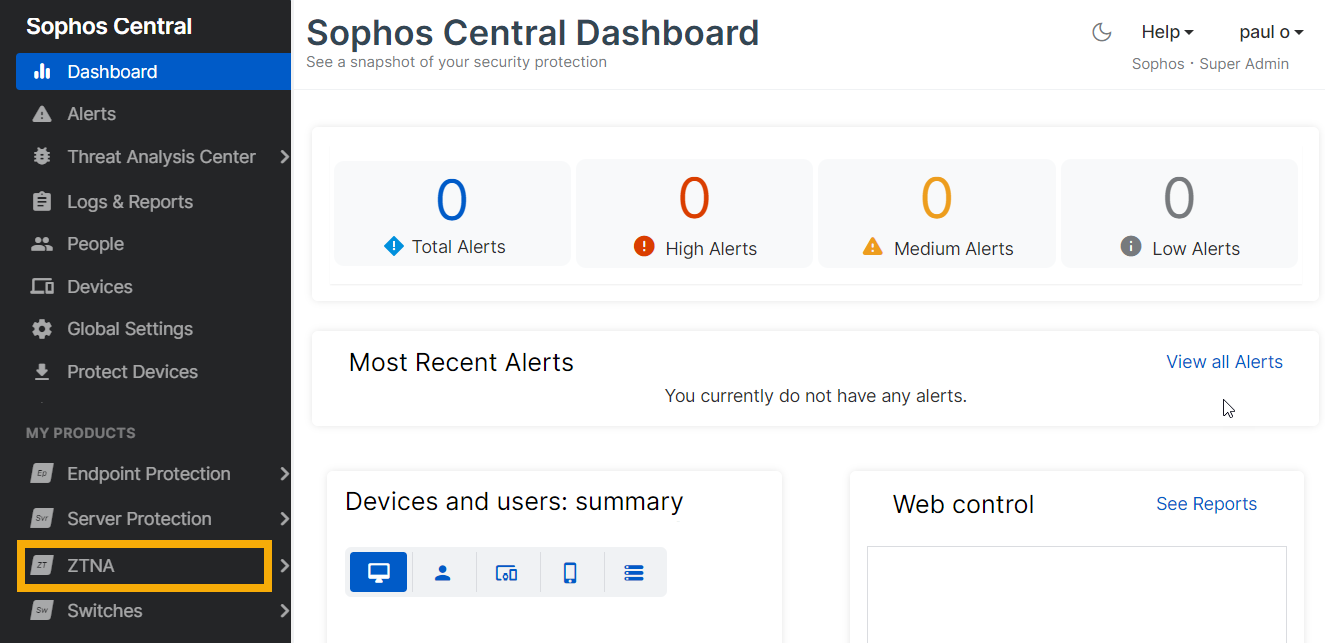Toggle dark mode with the moon icon
Image resolution: width=1325 pixels, height=643 pixels.
click(x=1101, y=33)
